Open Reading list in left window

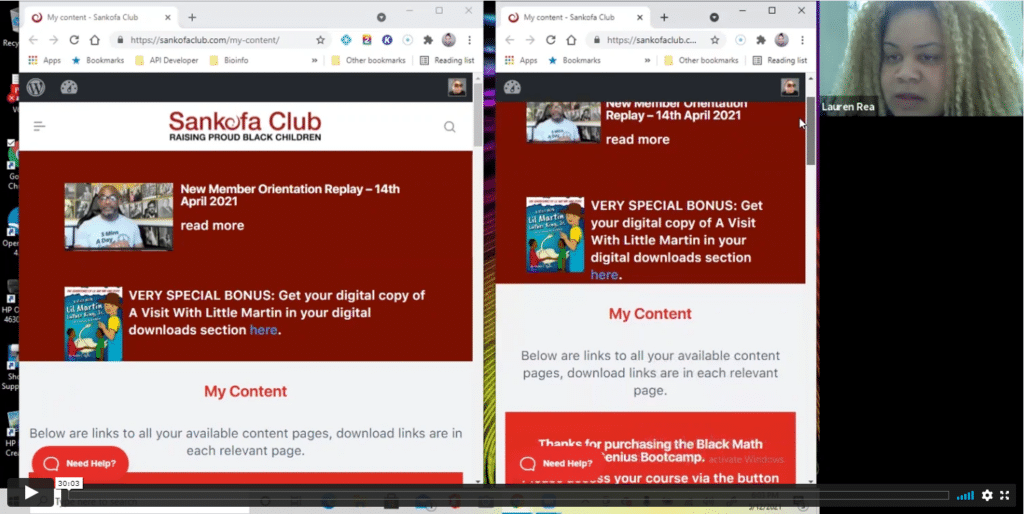(x=447, y=60)
